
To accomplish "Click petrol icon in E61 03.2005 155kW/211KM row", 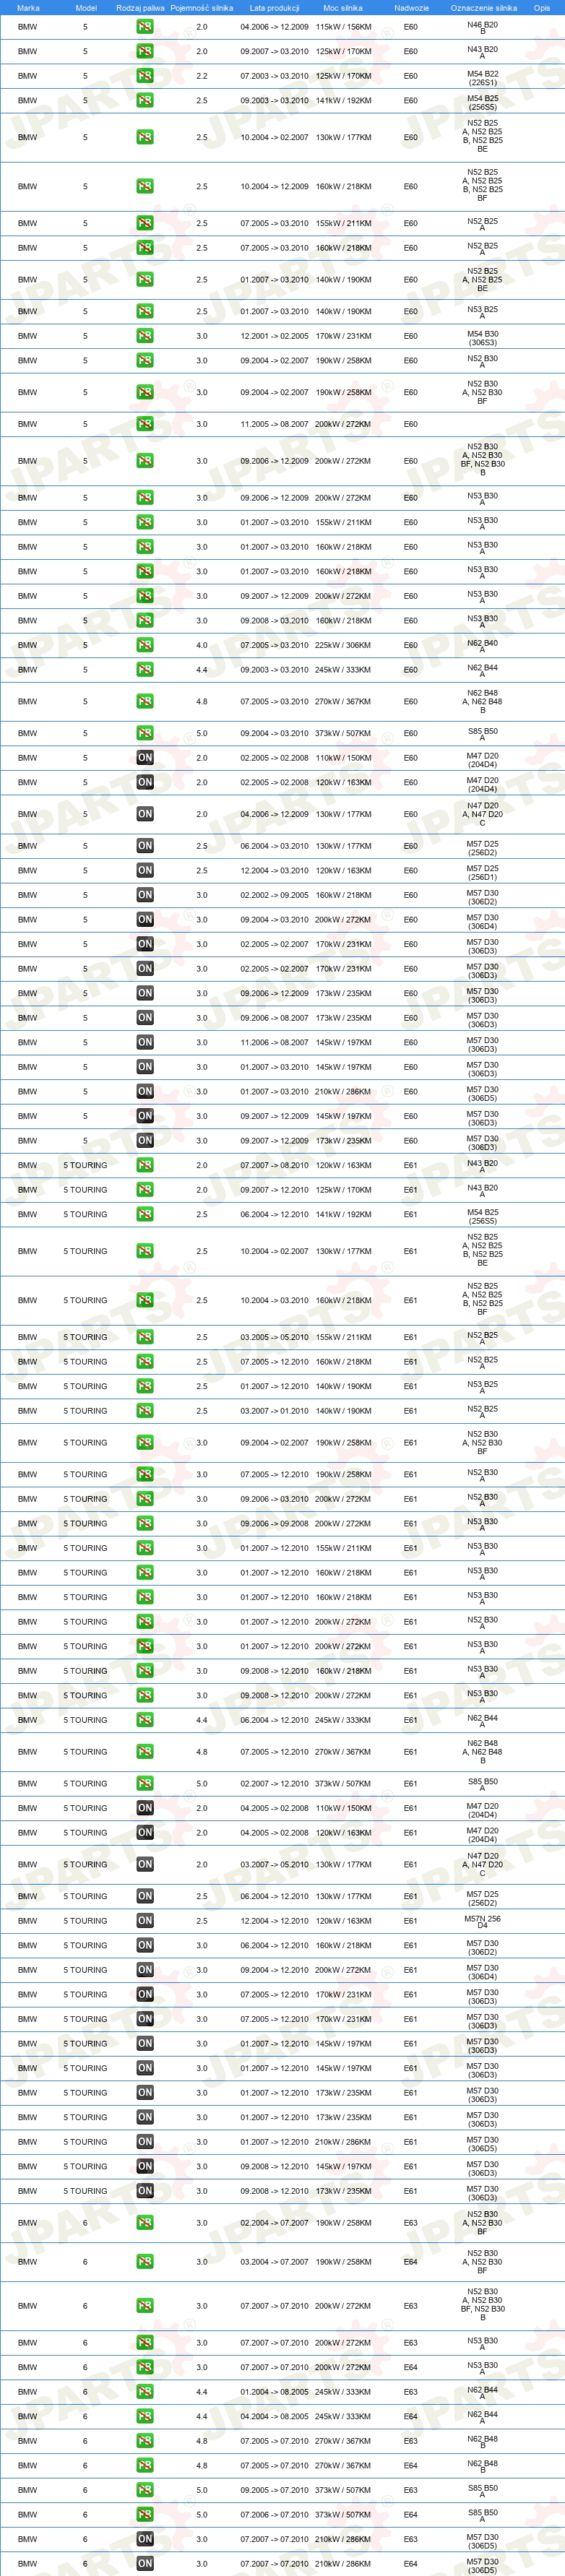I will (x=145, y=1337).
